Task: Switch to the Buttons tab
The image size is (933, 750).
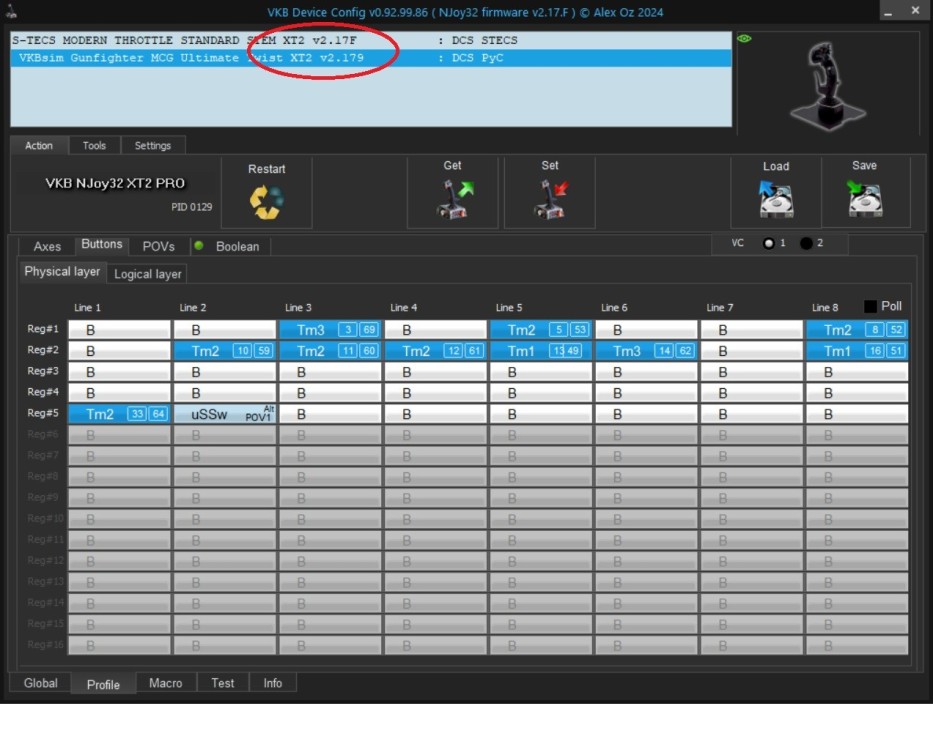Action: 102,245
